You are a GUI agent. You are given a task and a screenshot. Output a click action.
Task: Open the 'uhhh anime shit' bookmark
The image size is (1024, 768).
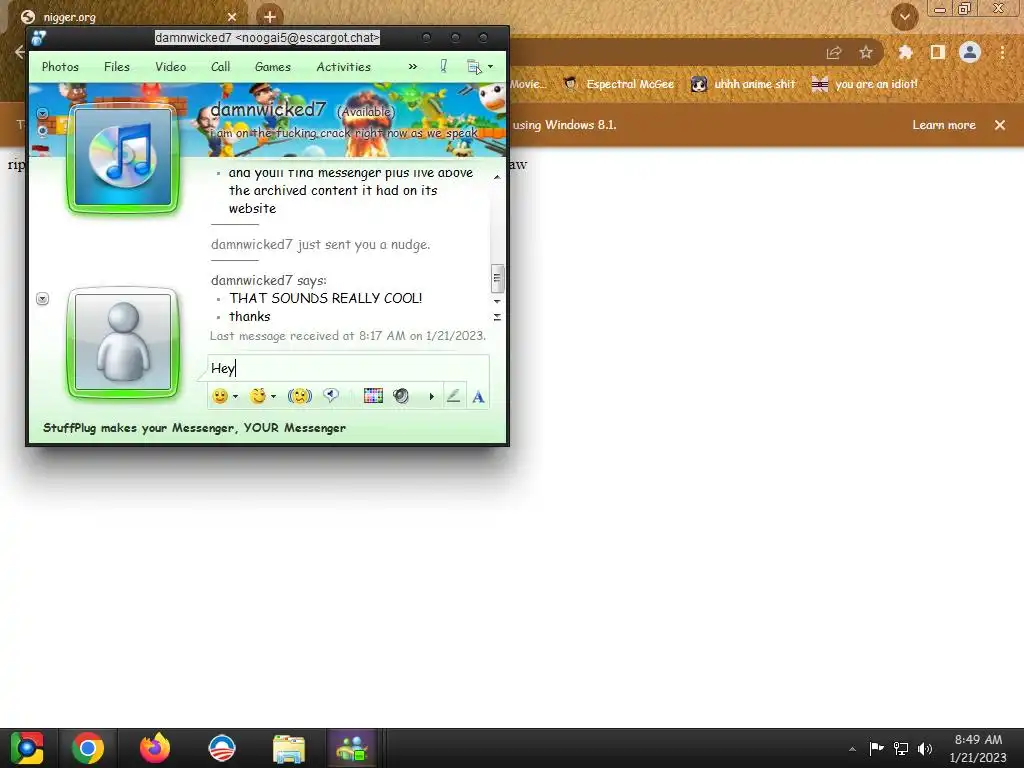point(743,84)
